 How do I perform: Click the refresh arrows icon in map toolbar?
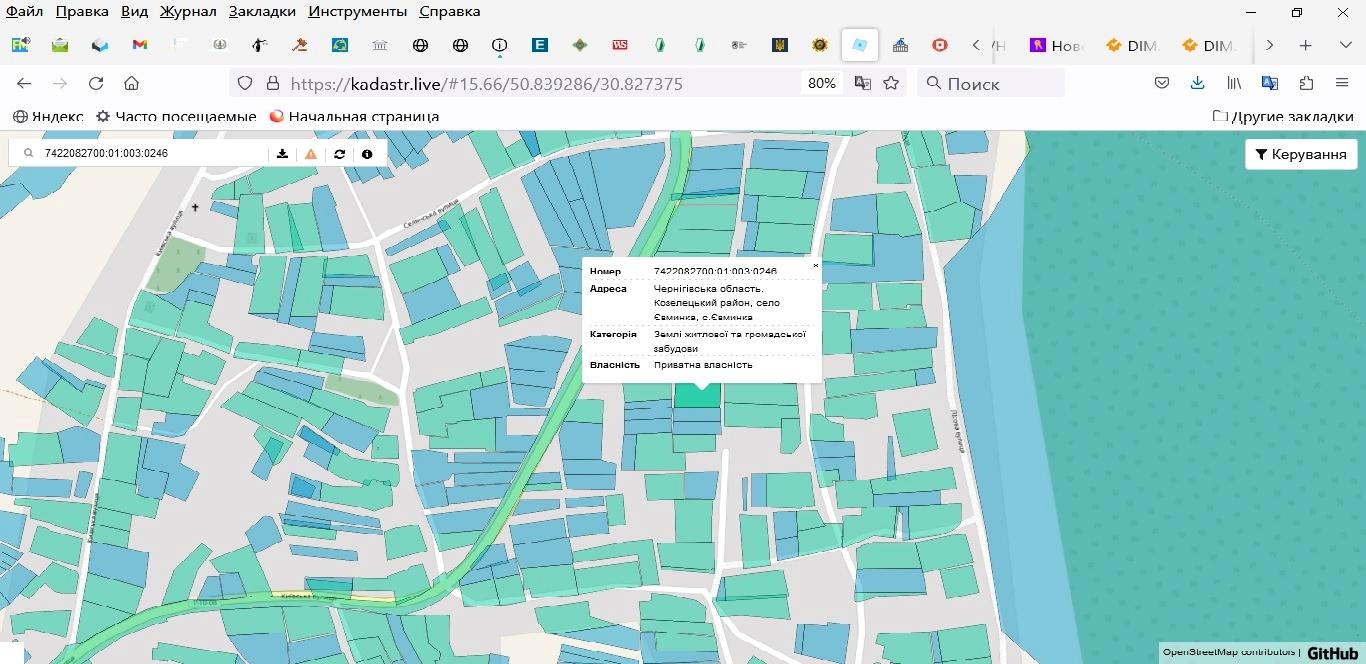click(339, 154)
